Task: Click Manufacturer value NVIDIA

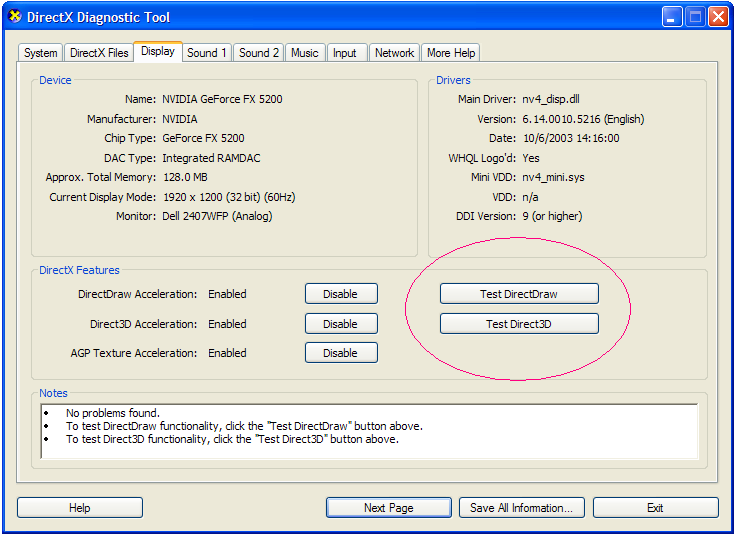Action: [180, 119]
